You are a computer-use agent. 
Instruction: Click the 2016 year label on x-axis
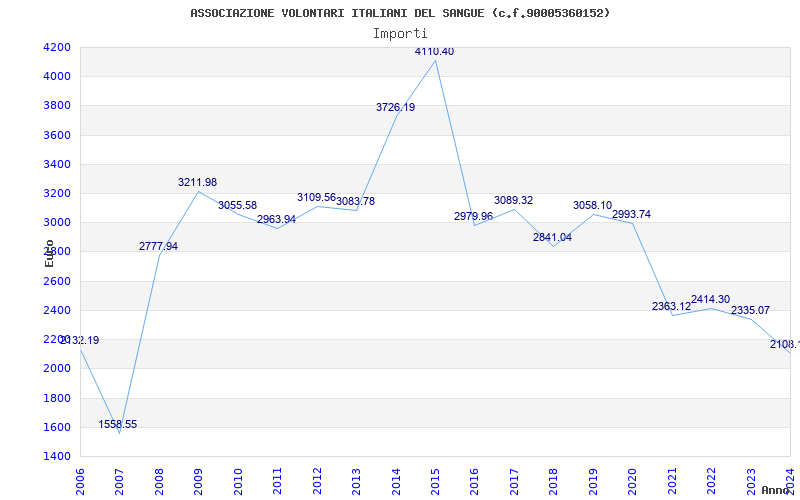click(475, 482)
